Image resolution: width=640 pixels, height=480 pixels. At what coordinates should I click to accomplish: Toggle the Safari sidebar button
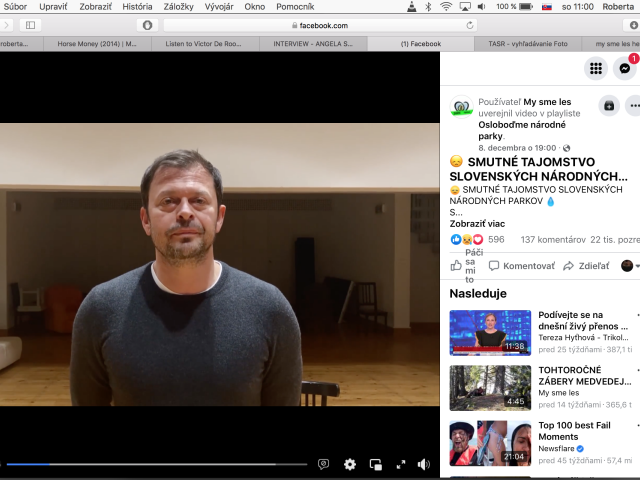tap(31, 25)
